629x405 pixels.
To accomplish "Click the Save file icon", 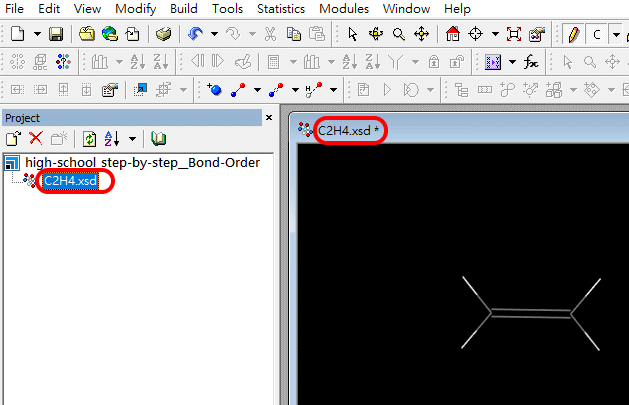I will (56, 34).
